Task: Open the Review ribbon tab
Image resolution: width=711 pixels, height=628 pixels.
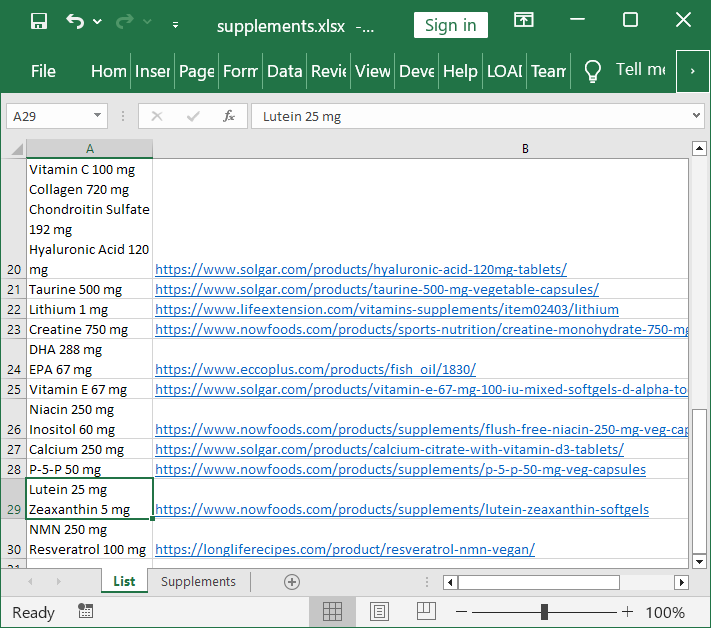Action: [x=328, y=71]
